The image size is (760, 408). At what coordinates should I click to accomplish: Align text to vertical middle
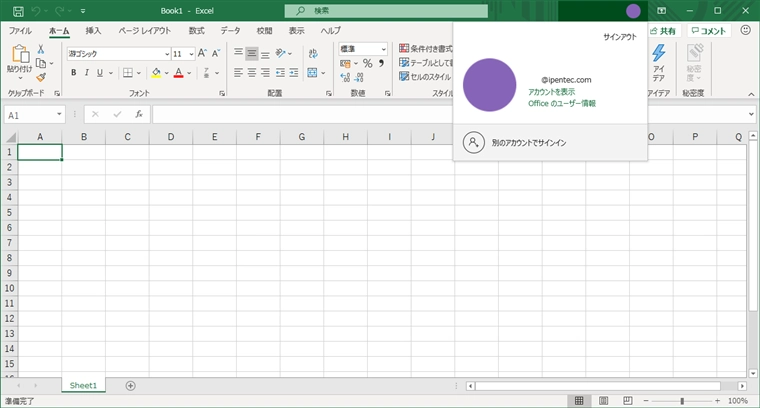(252, 53)
